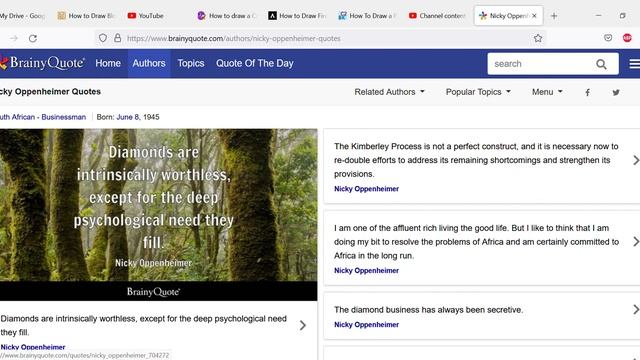Expand the Menu dropdown
Screen dimensions: 640x360
click(547, 92)
